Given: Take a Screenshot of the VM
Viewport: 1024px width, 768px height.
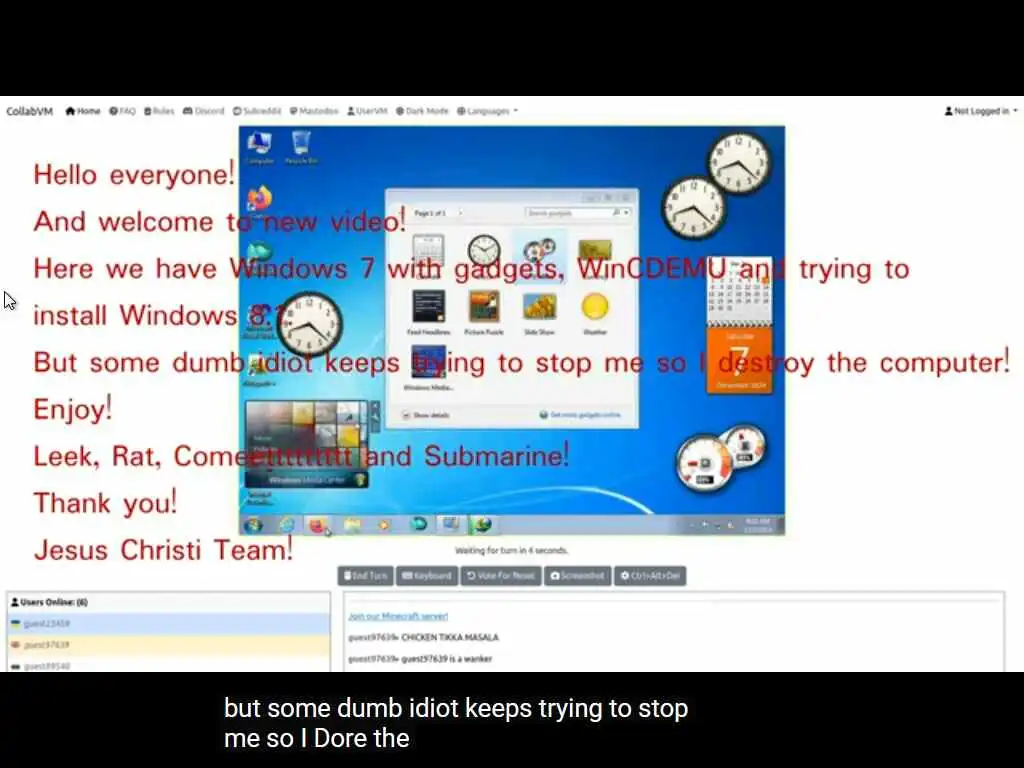Looking at the screenshot, I should coord(577,576).
